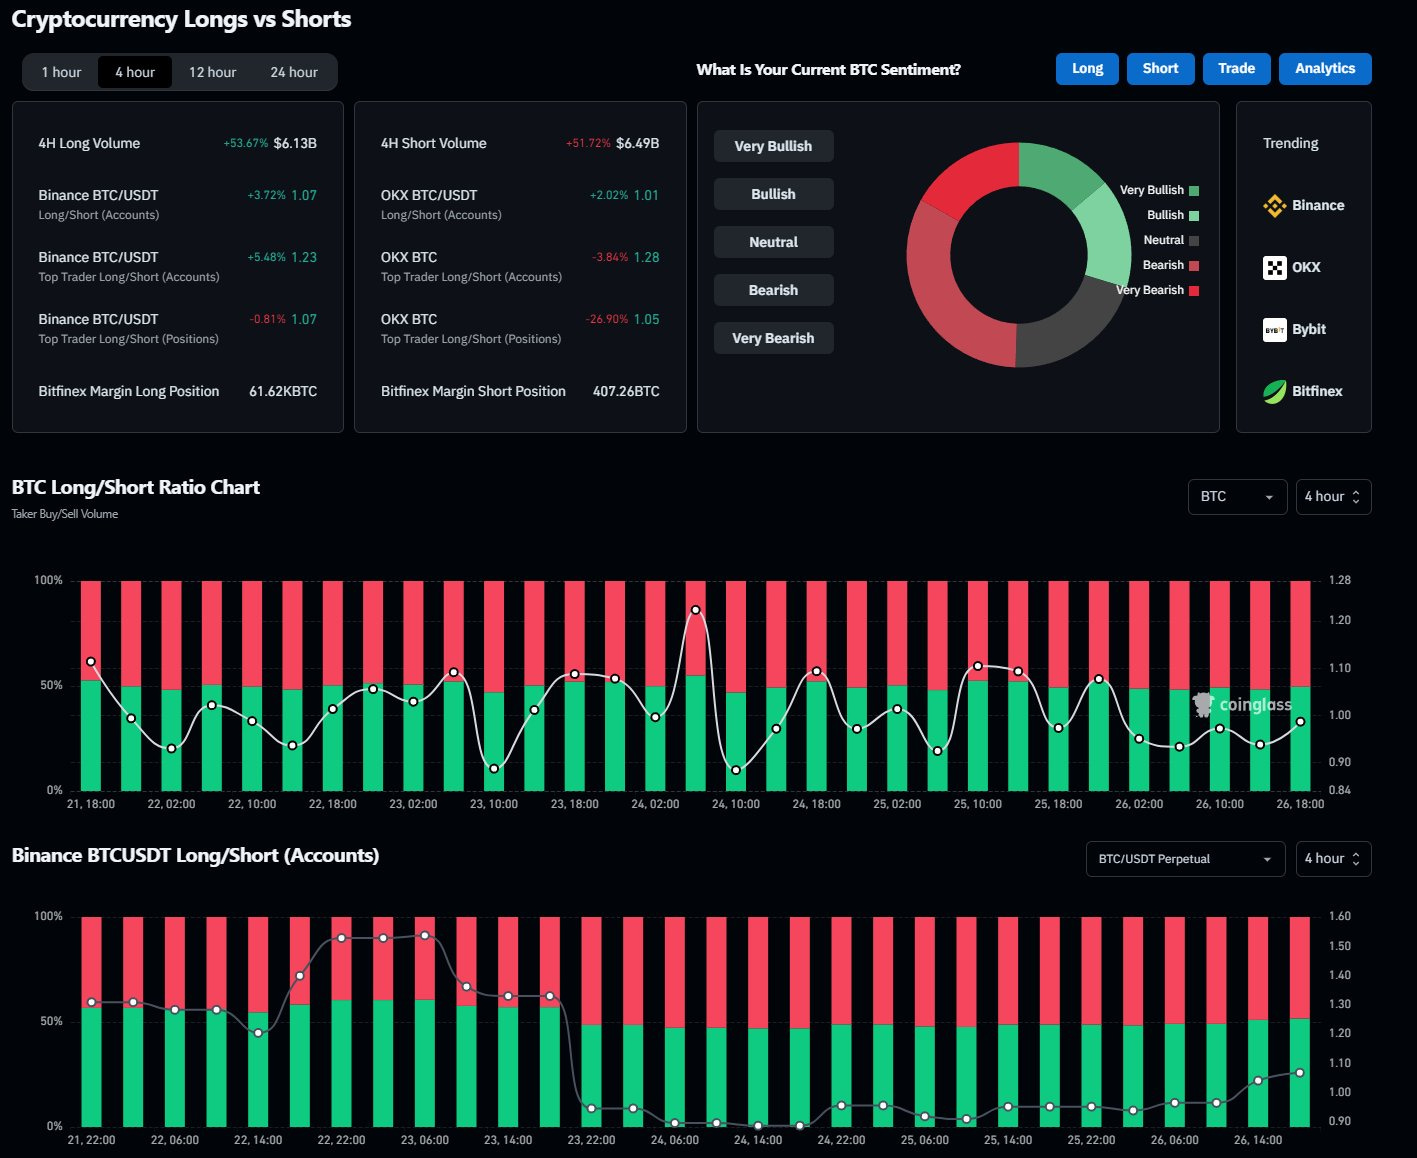
Task: Vote Very Bearish sentiment
Action: click(x=773, y=338)
